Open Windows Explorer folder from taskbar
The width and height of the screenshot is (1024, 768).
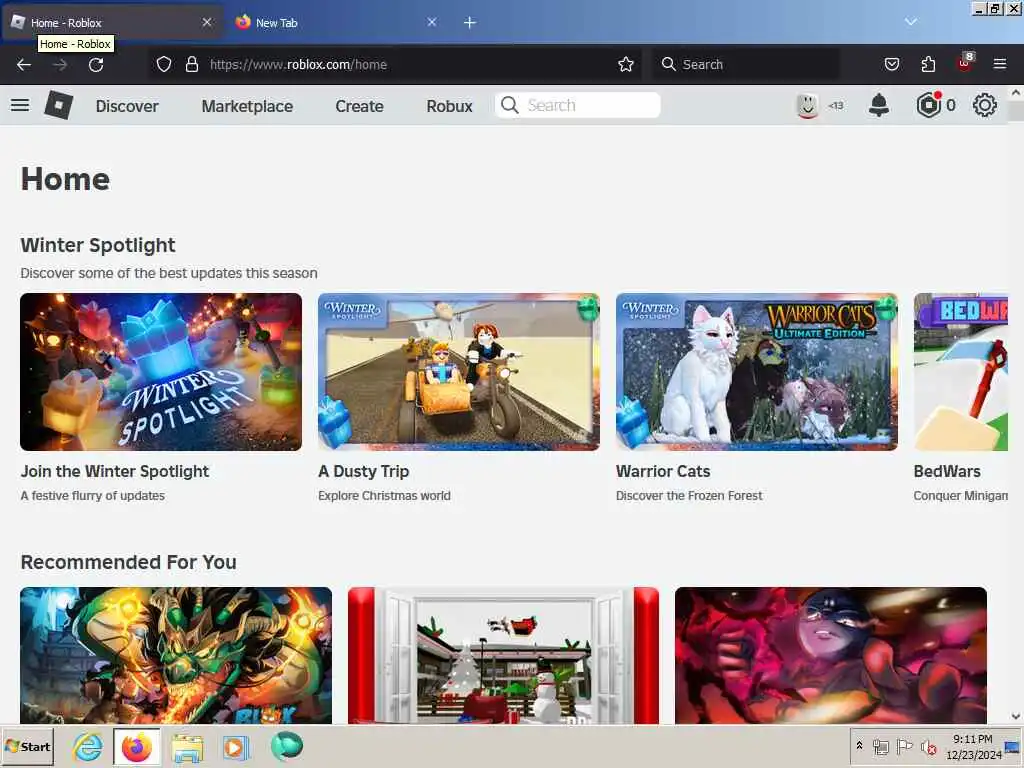tap(187, 746)
